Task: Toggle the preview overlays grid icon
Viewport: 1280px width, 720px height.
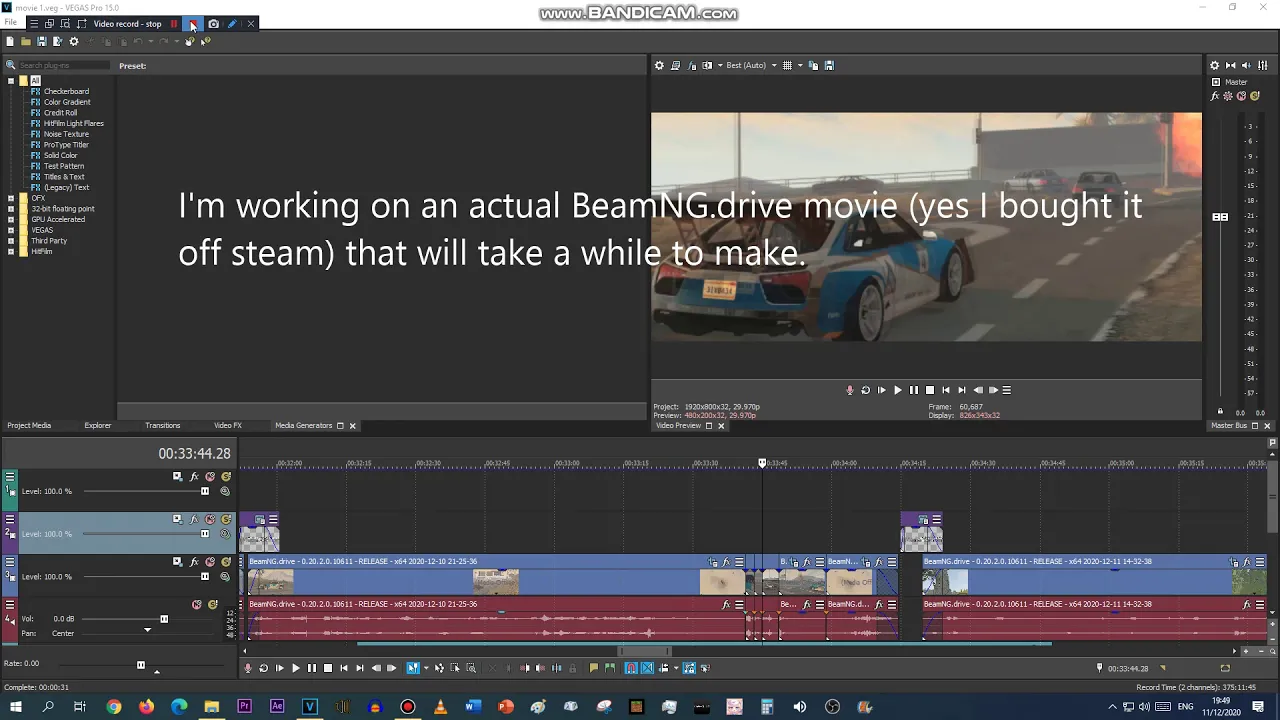Action: click(x=787, y=65)
